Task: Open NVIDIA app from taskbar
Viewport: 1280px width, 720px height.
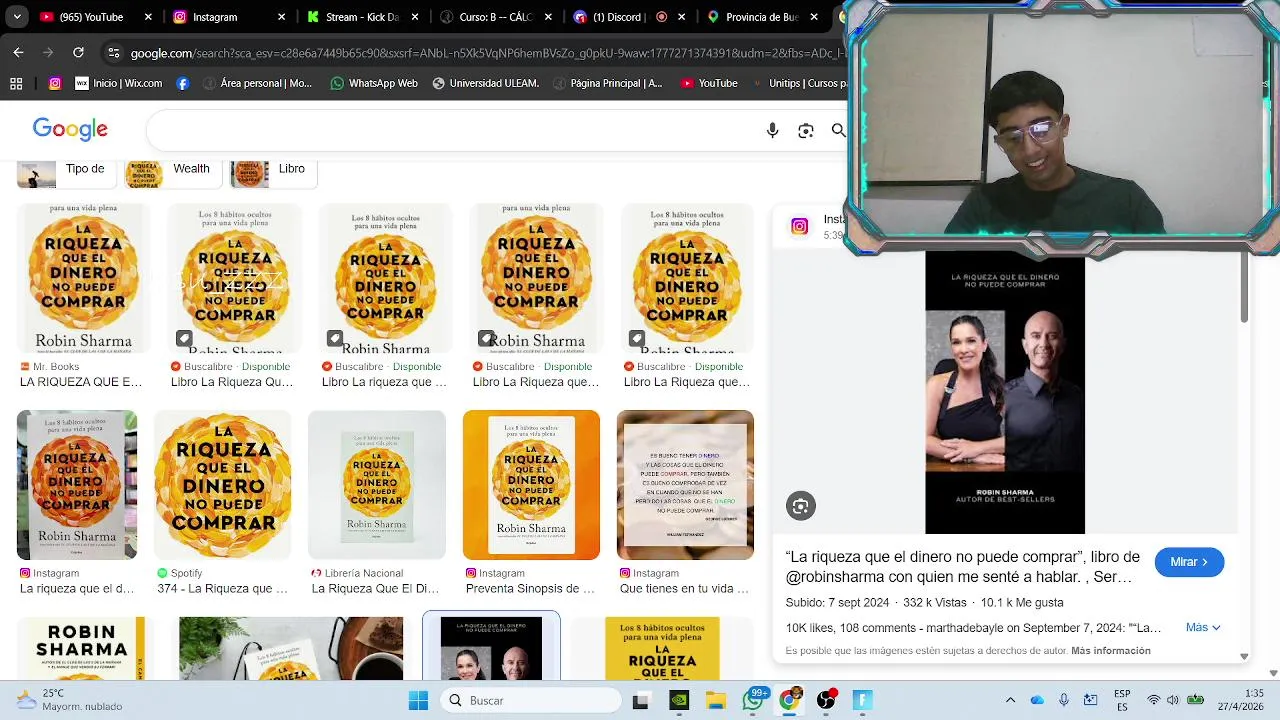Action: [x=678, y=701]
